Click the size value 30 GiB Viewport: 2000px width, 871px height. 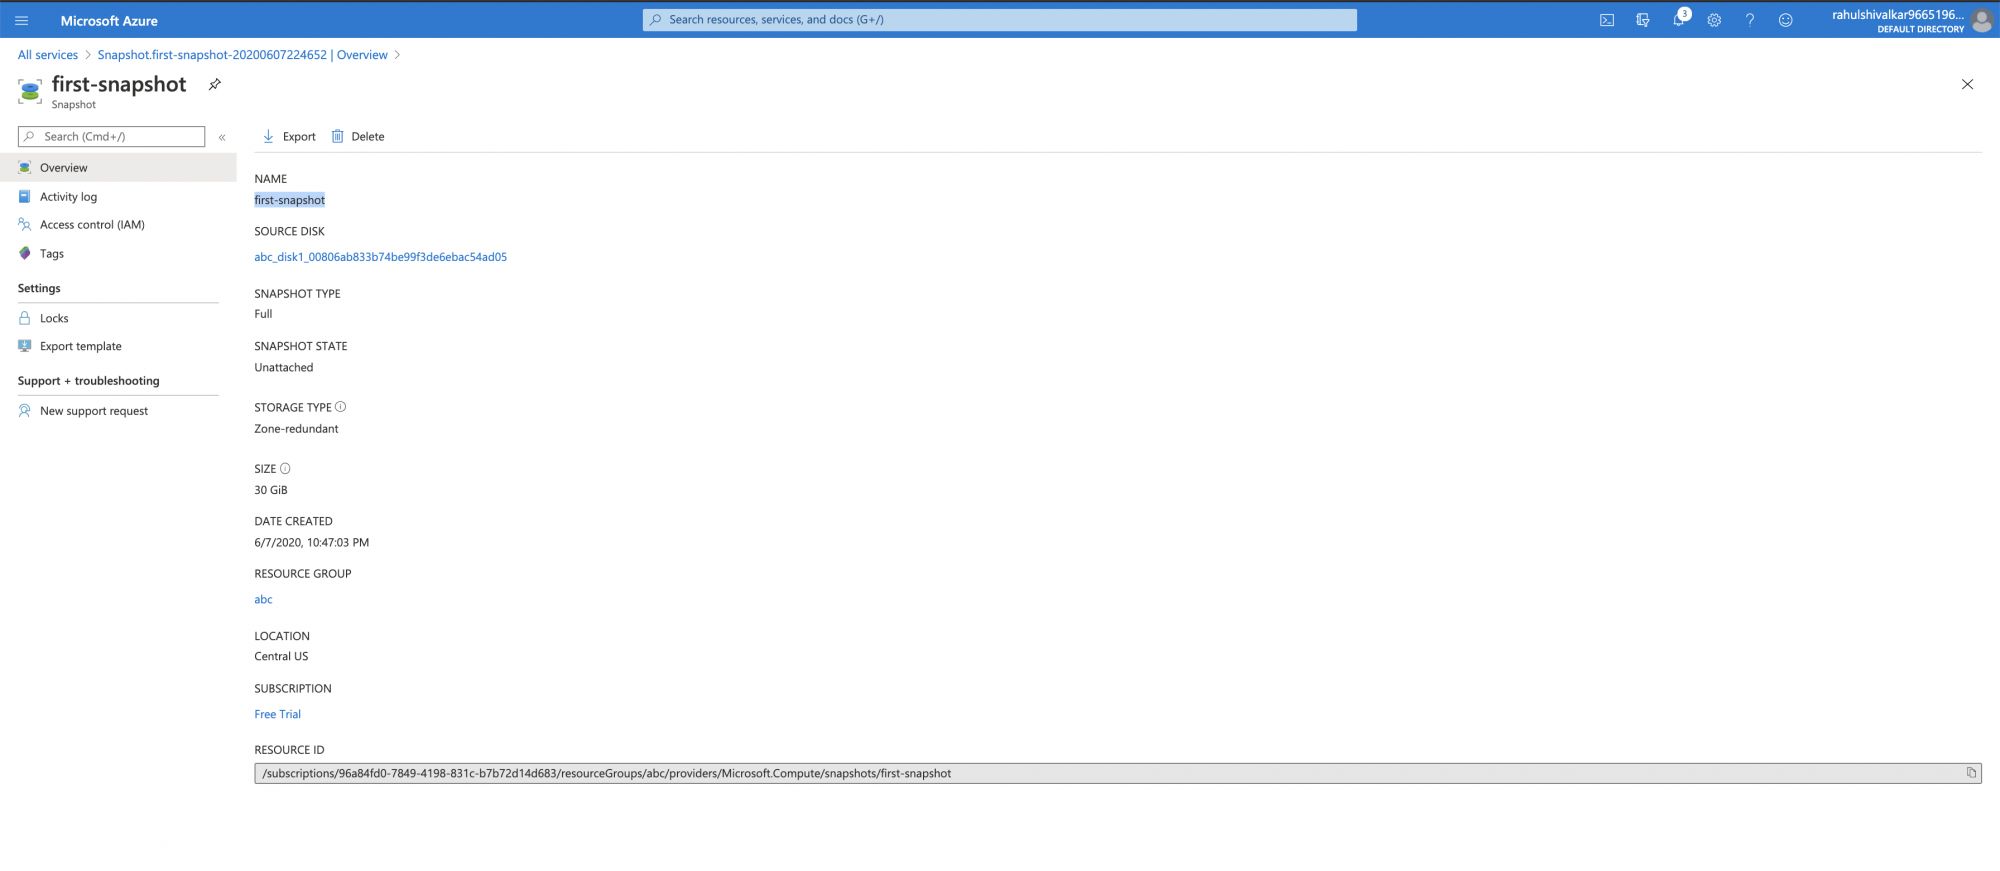pos(270,490)
